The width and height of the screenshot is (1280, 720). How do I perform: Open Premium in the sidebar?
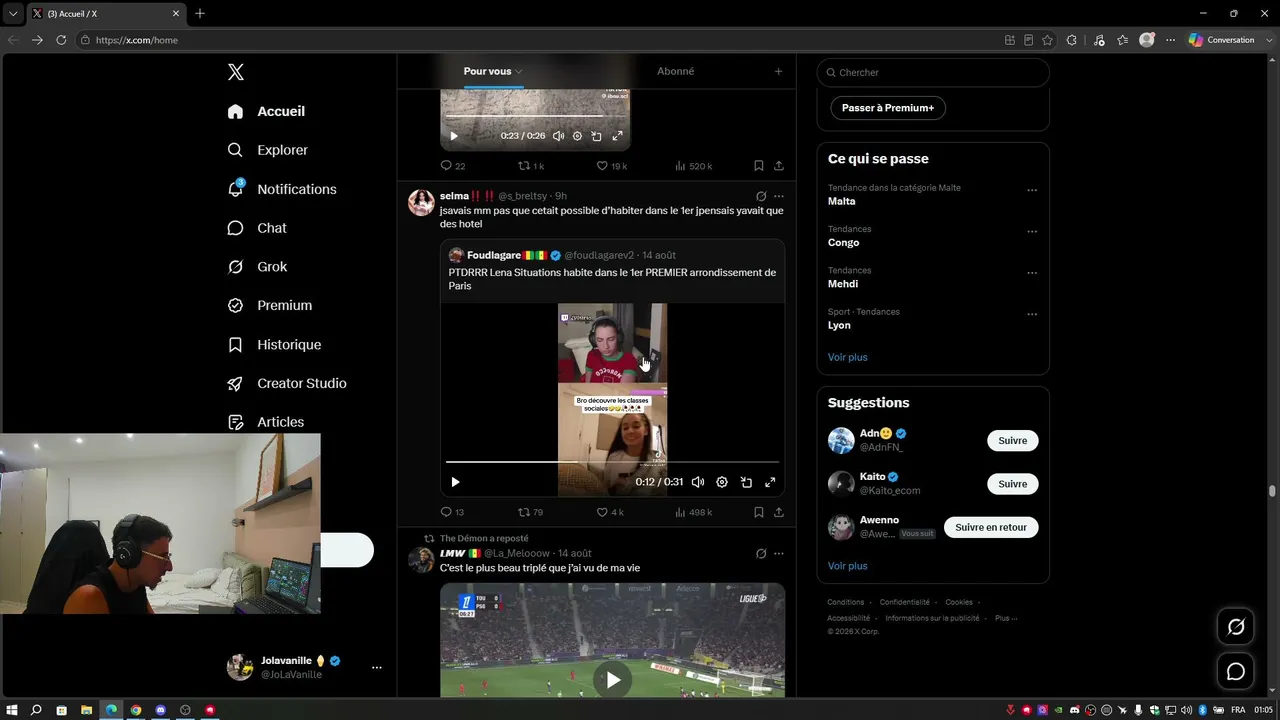click(270, 306)
